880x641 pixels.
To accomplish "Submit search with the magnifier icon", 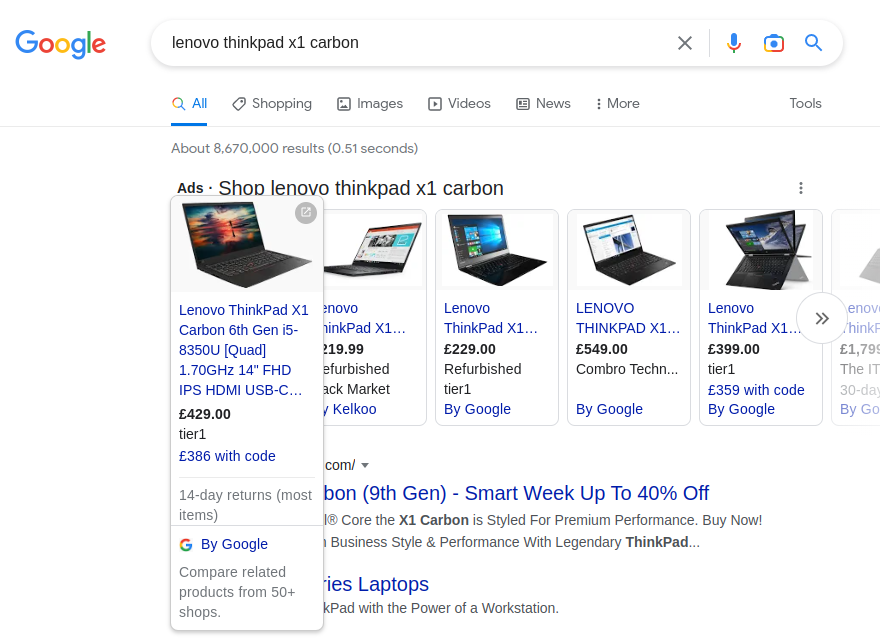I will 814,43.
